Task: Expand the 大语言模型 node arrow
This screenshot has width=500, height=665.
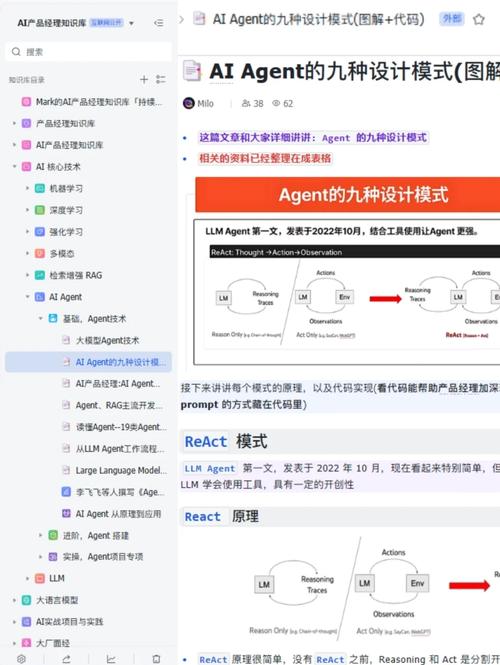Action: (14, 600)
